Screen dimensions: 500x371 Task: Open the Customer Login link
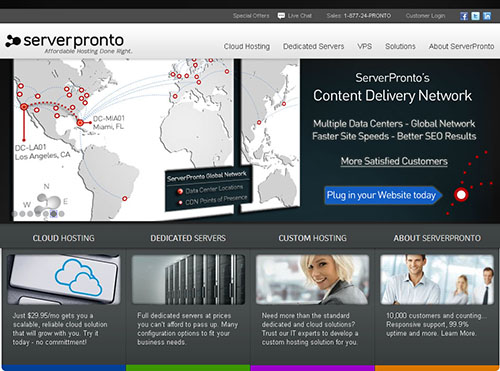425,16
